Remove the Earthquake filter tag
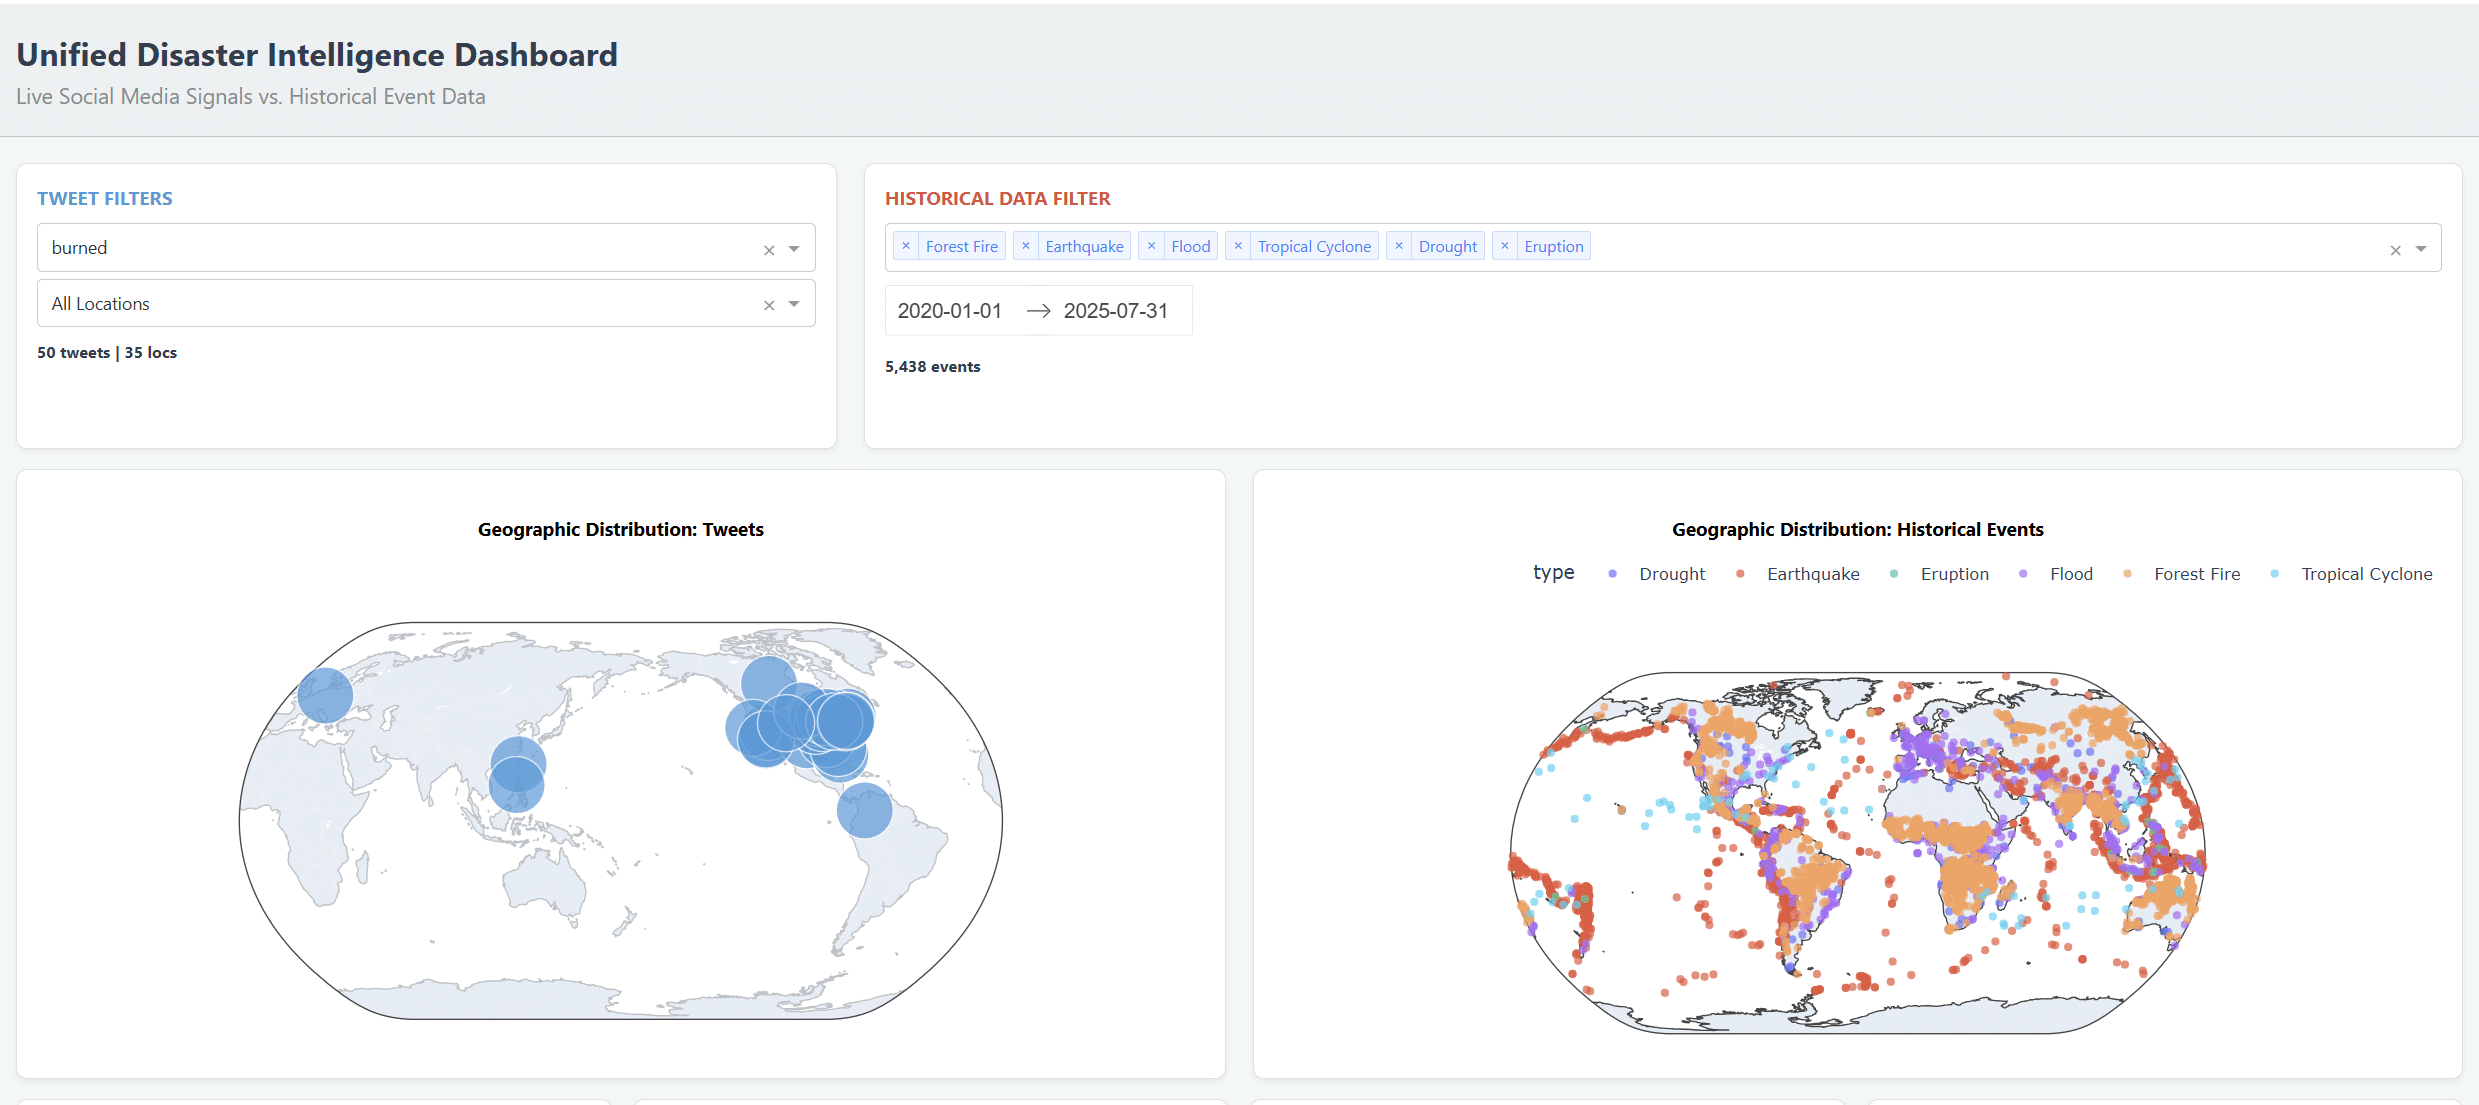The width and height of the screenshot is (2479, 1105). [x=1025, y=246]
